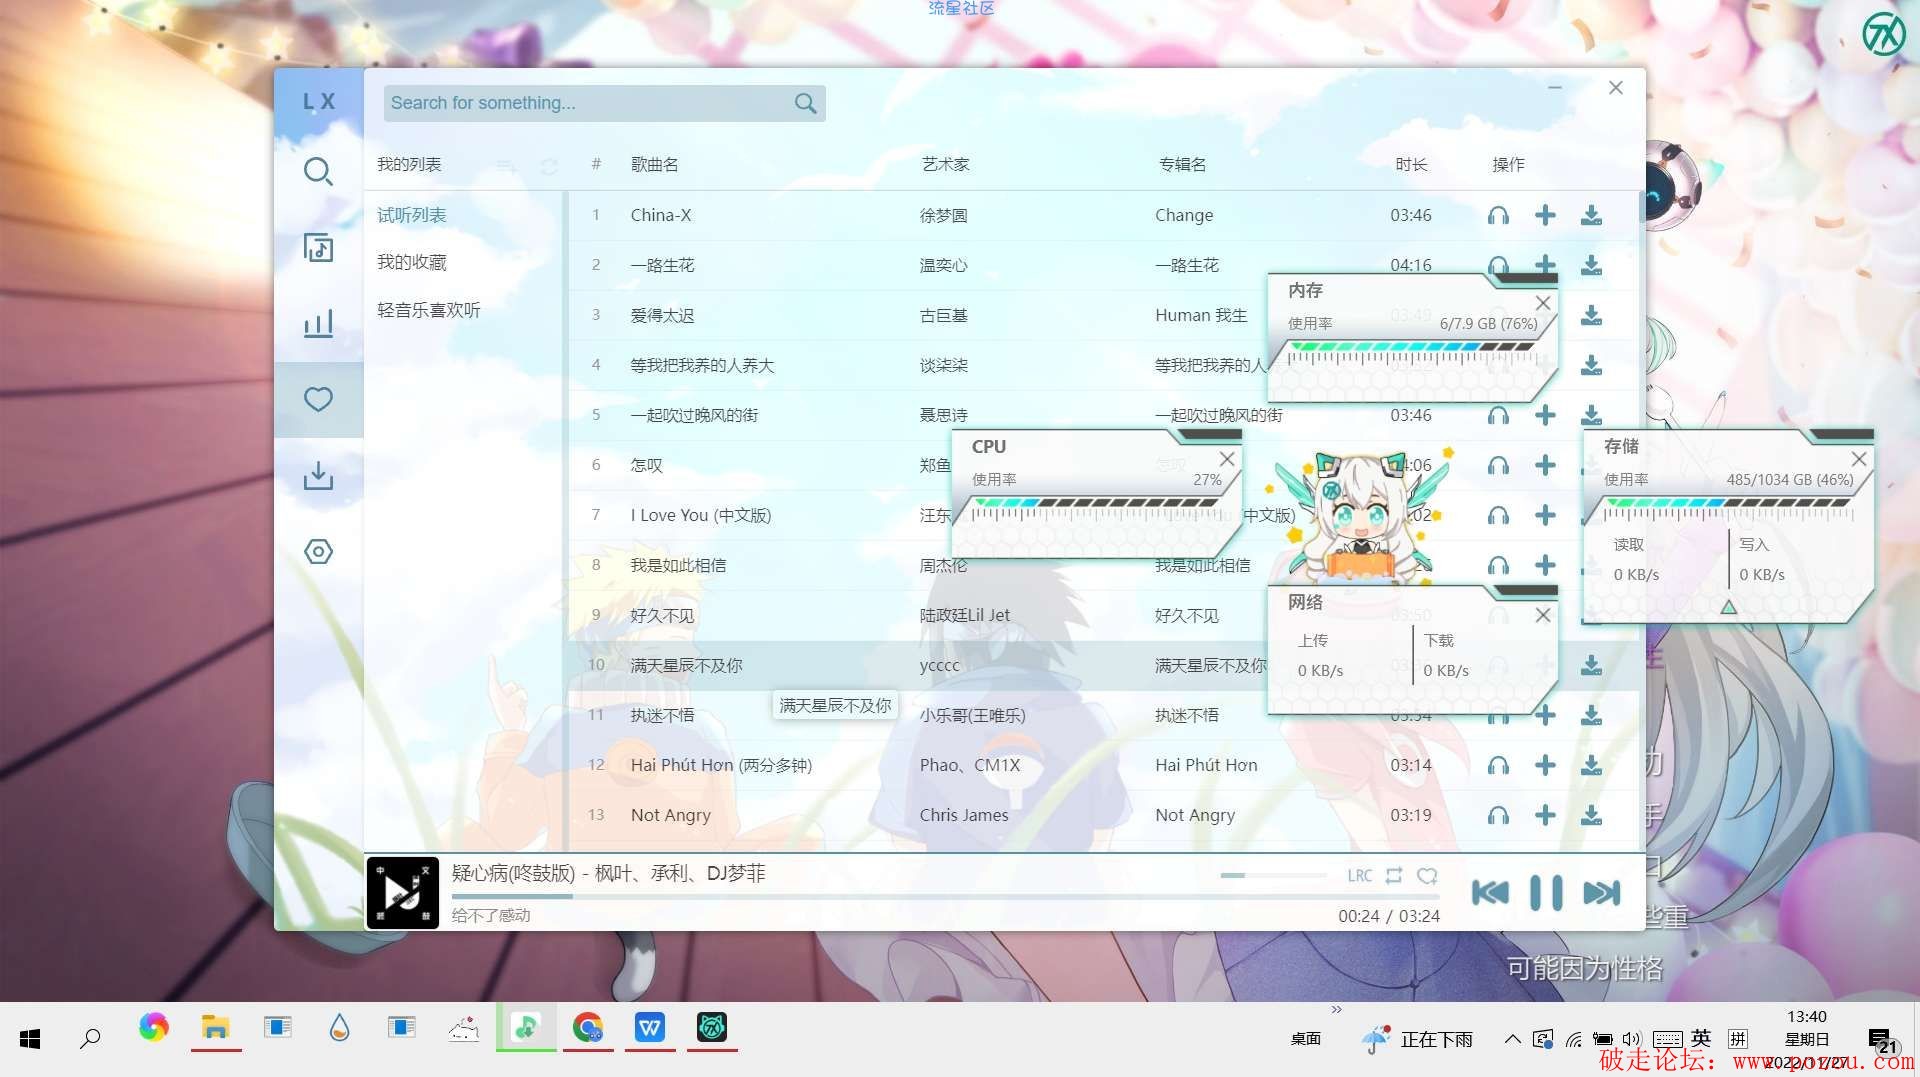The image size is (1920, 1077).
Task: Download 等我把我养的人养大
Action: tap(1591, 365)
